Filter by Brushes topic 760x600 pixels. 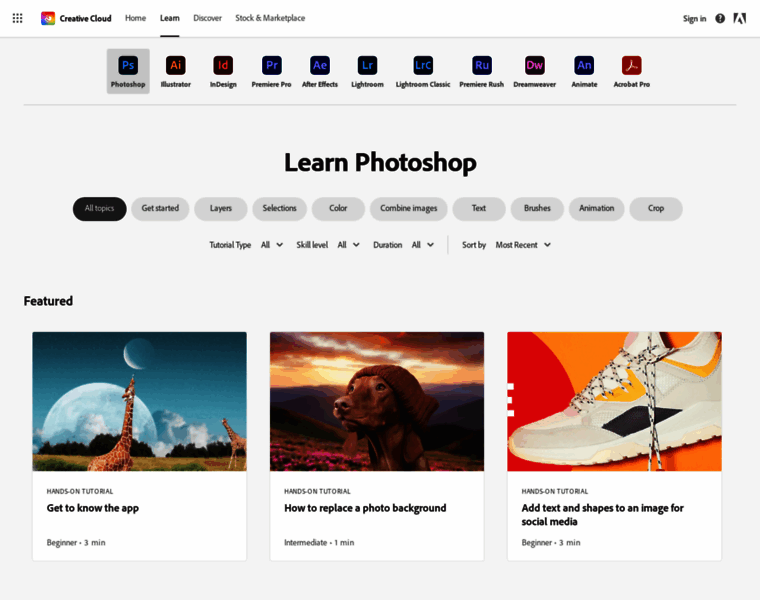point(537,208)
